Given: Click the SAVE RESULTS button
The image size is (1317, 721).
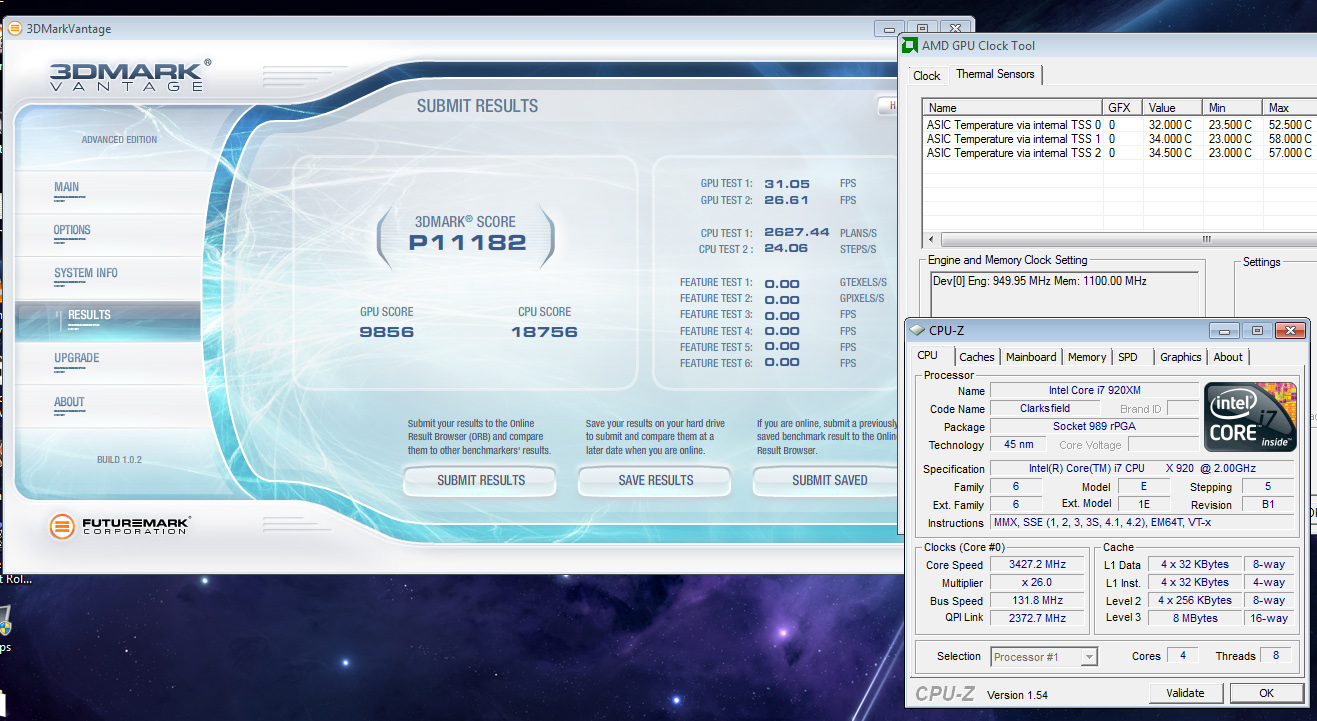Looking at the screenshot, I should tap(656, 481).
